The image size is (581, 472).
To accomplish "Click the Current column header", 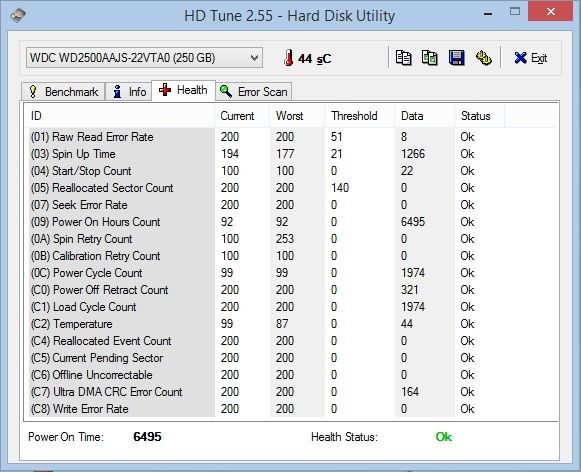I will click(x=242, y=116).
